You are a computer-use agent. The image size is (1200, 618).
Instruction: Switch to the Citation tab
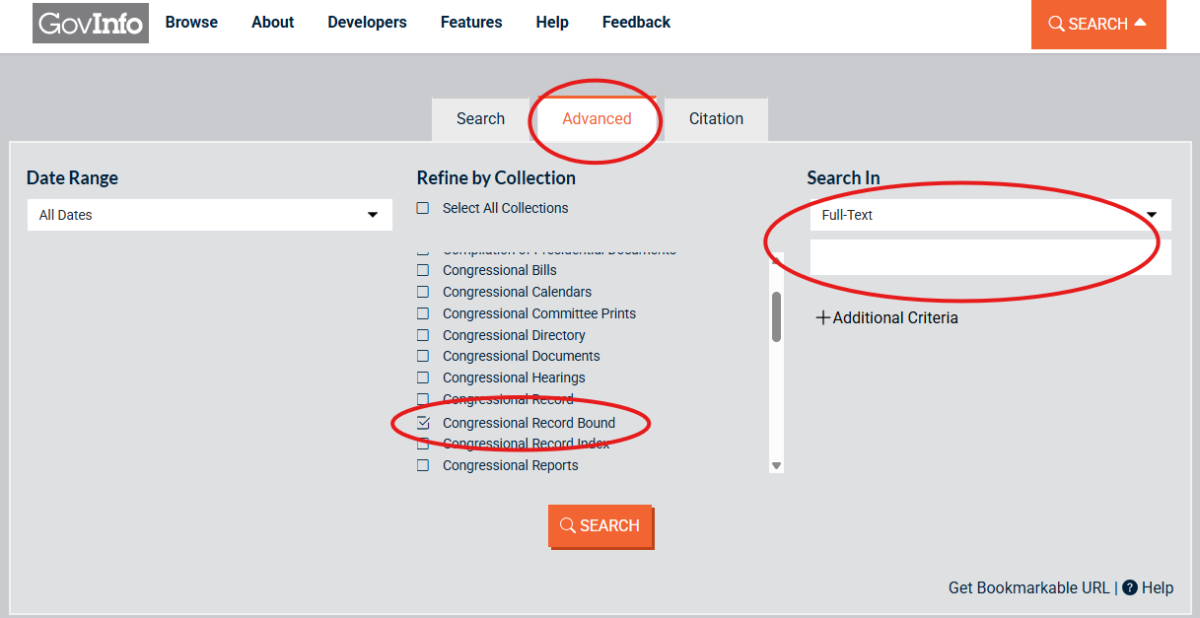716,119
